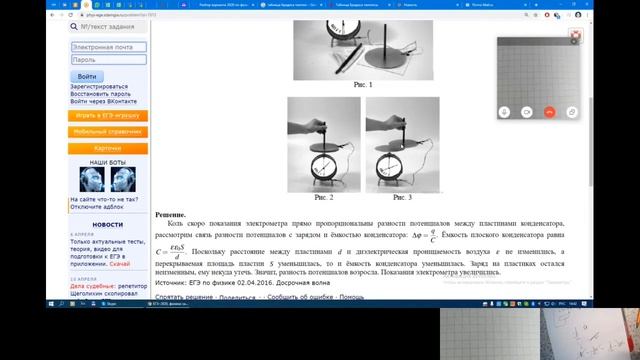Click the browser address bar URL

pyautogui.click(x=121, y=15)
